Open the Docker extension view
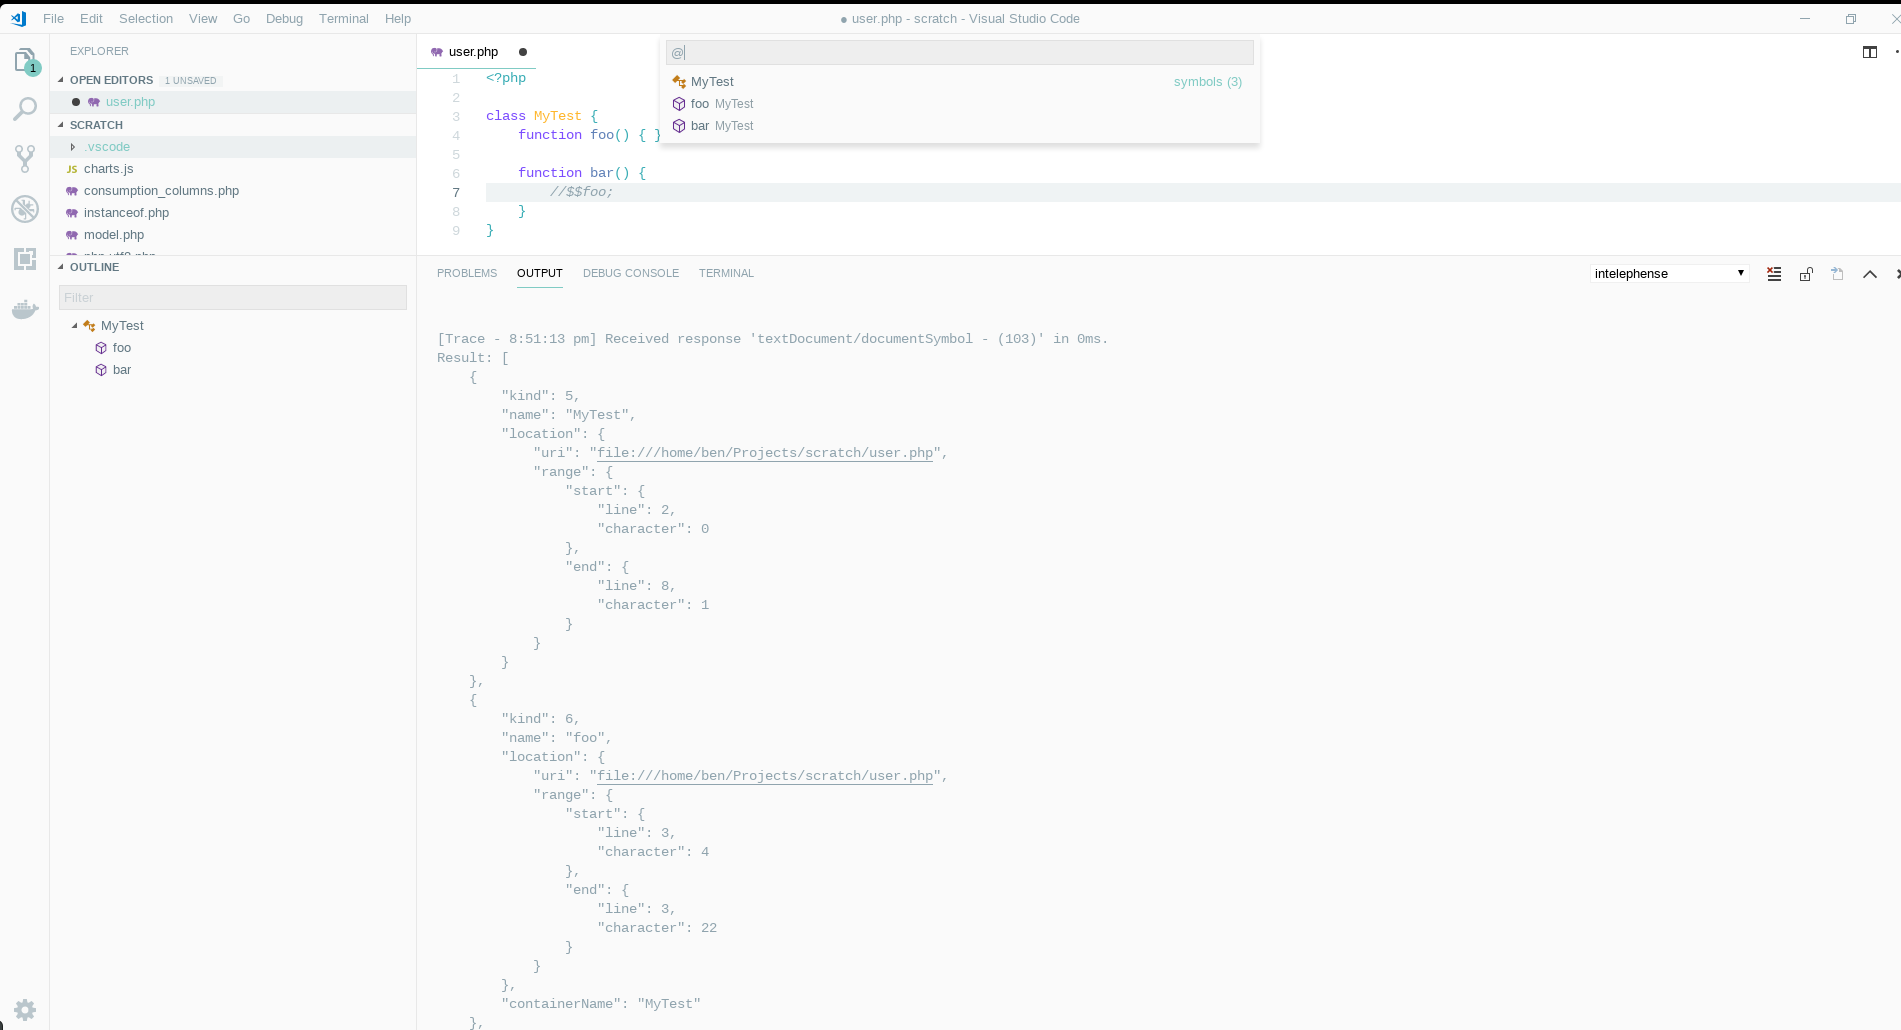The width and height of the screenshot is (1901, 1030). coord(25,309)
